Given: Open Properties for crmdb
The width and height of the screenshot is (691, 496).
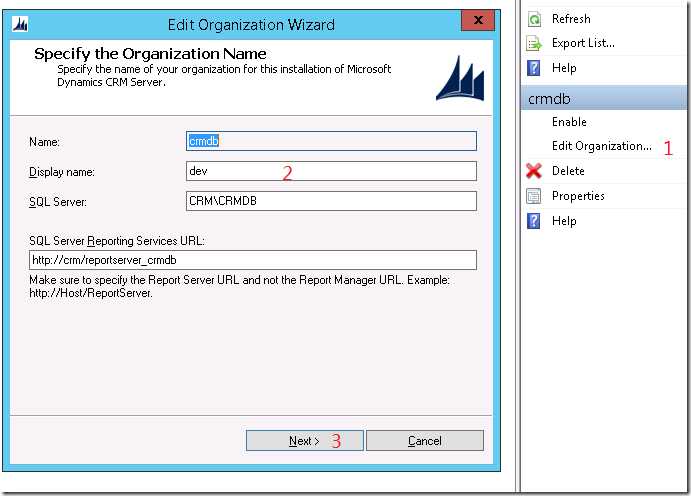Looking at the screenshot, I should click(x=578, y=196).
